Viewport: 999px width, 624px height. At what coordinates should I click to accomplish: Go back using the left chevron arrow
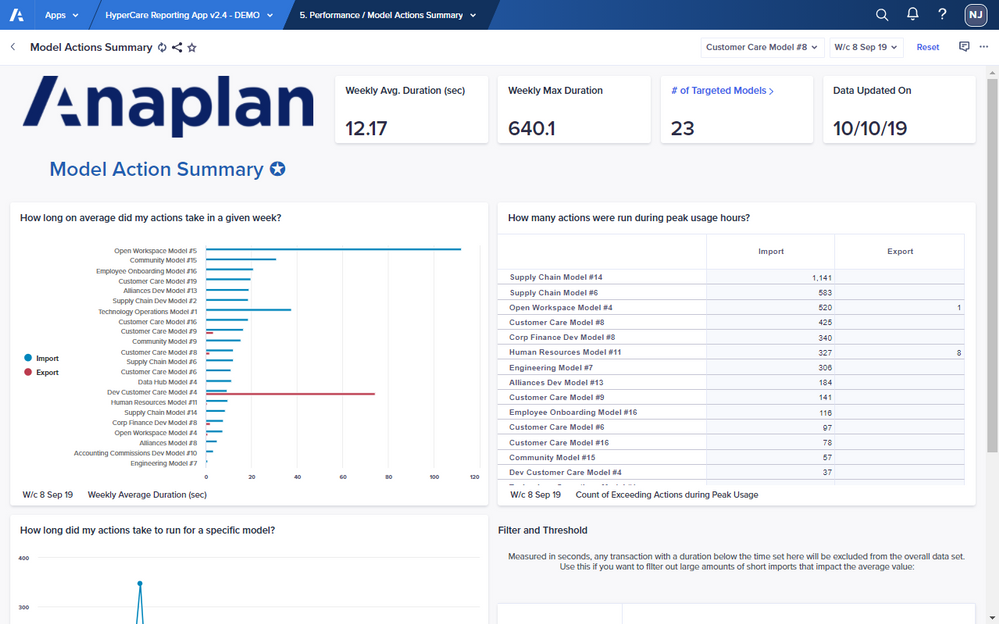point(13,47)
